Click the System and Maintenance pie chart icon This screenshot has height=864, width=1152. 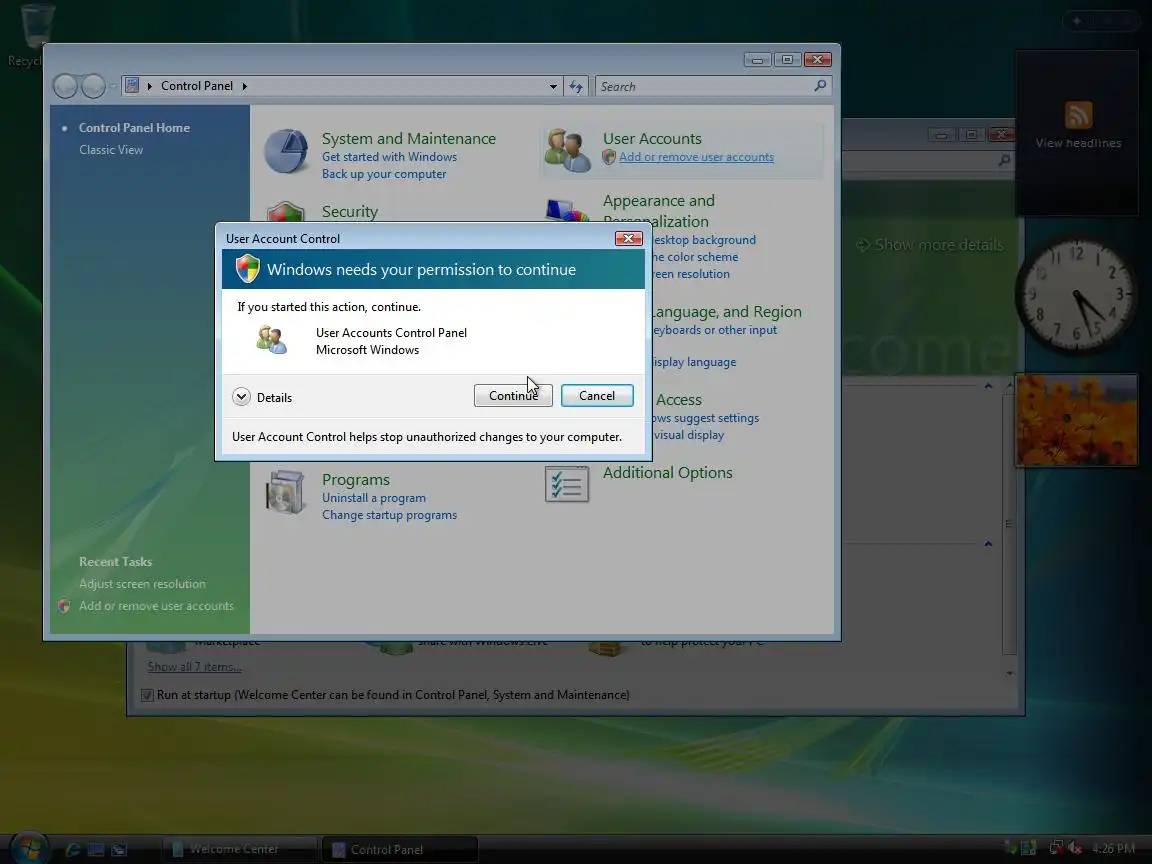pyautogui.click(x=286, y=151)
